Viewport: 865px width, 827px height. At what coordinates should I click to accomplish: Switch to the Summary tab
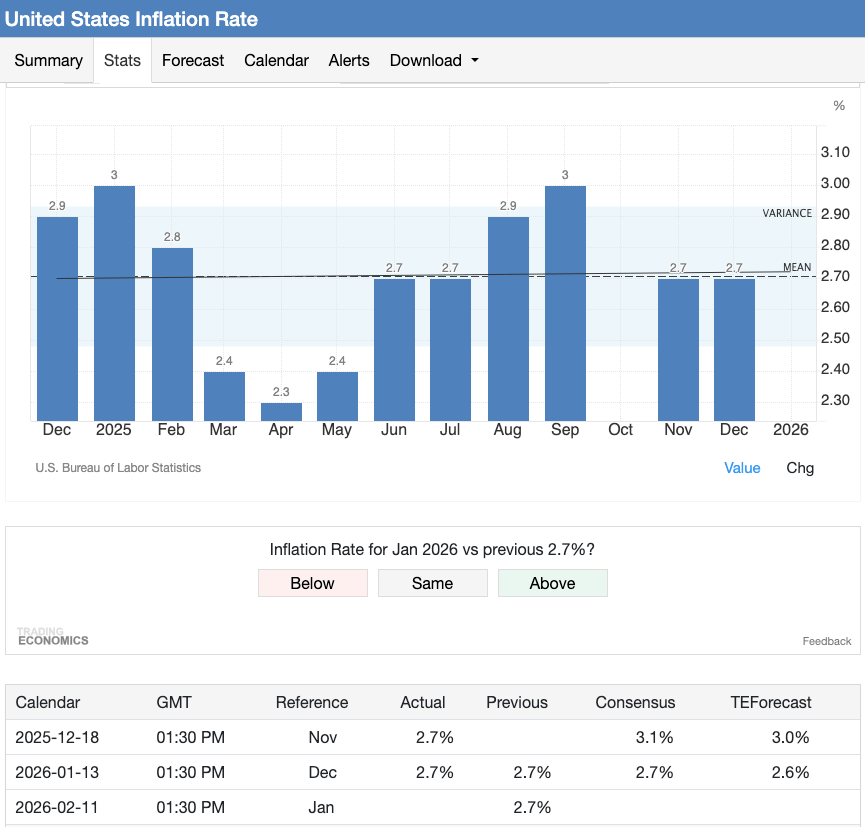tap(48, 61)
